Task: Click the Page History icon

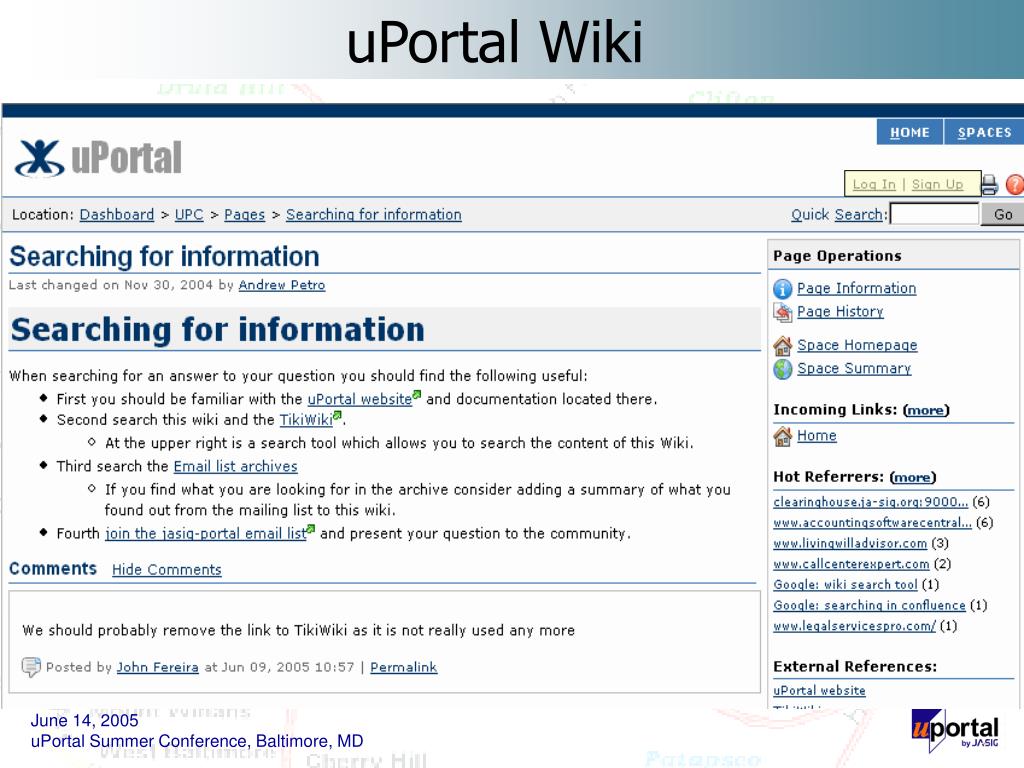Action: pyautogui.click(x=782, y=312)
